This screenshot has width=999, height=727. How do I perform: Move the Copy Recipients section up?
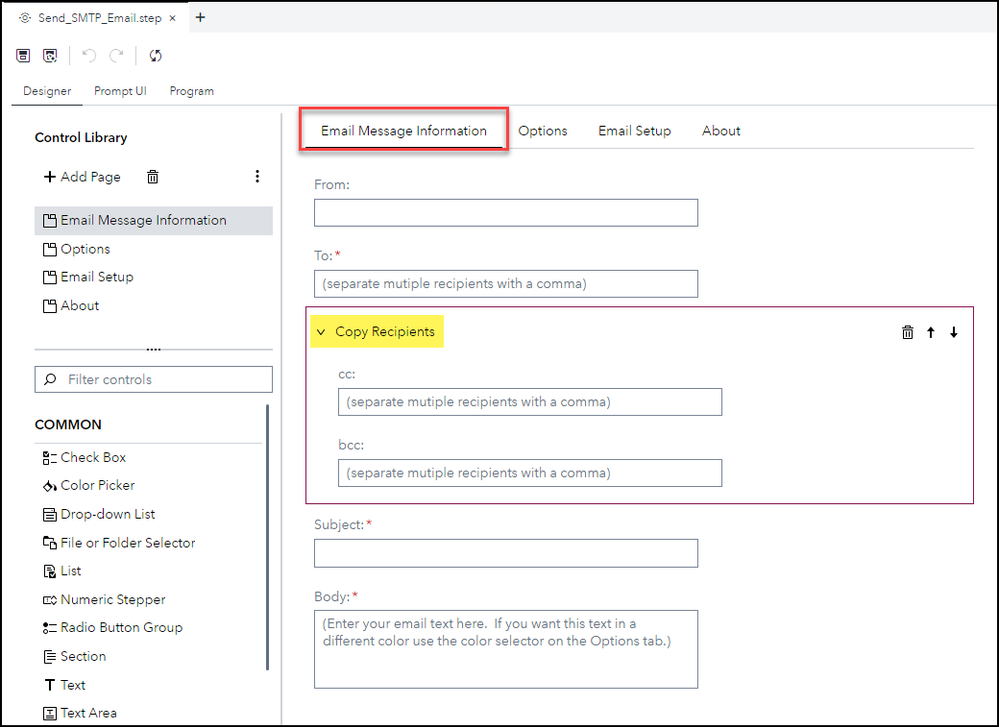(931, 332)
